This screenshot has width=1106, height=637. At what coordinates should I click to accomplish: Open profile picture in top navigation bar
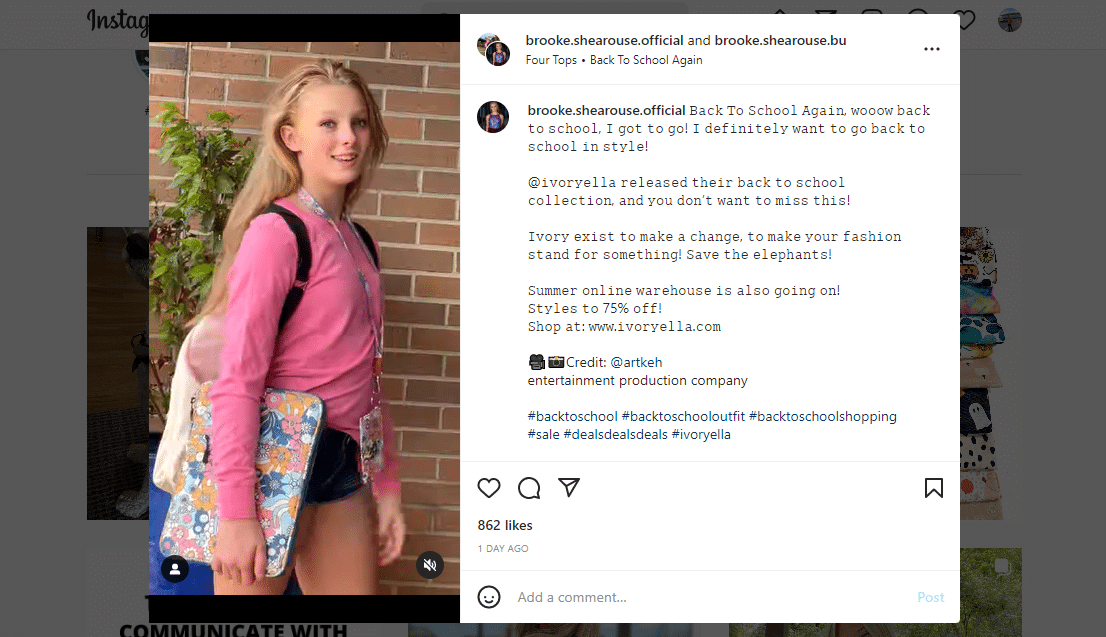(x=1010, y=20)
